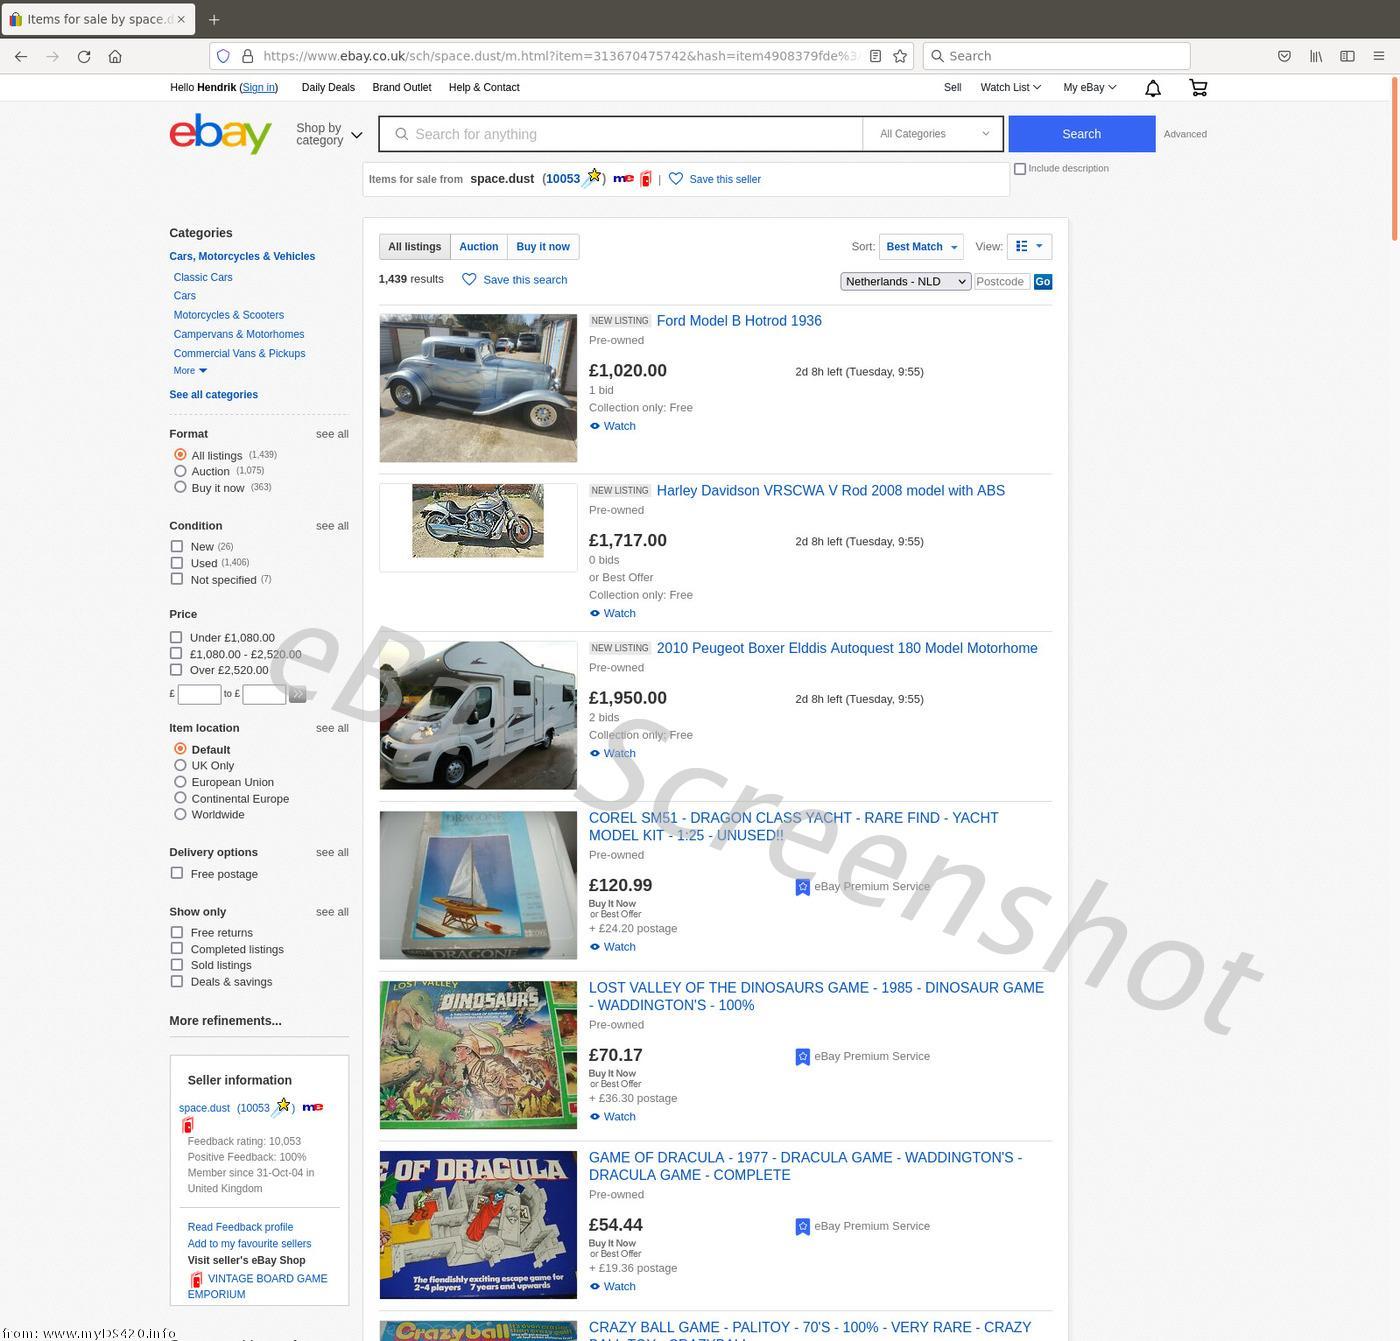
Task: Submit price range with arrow button
Action: point(297,694)
